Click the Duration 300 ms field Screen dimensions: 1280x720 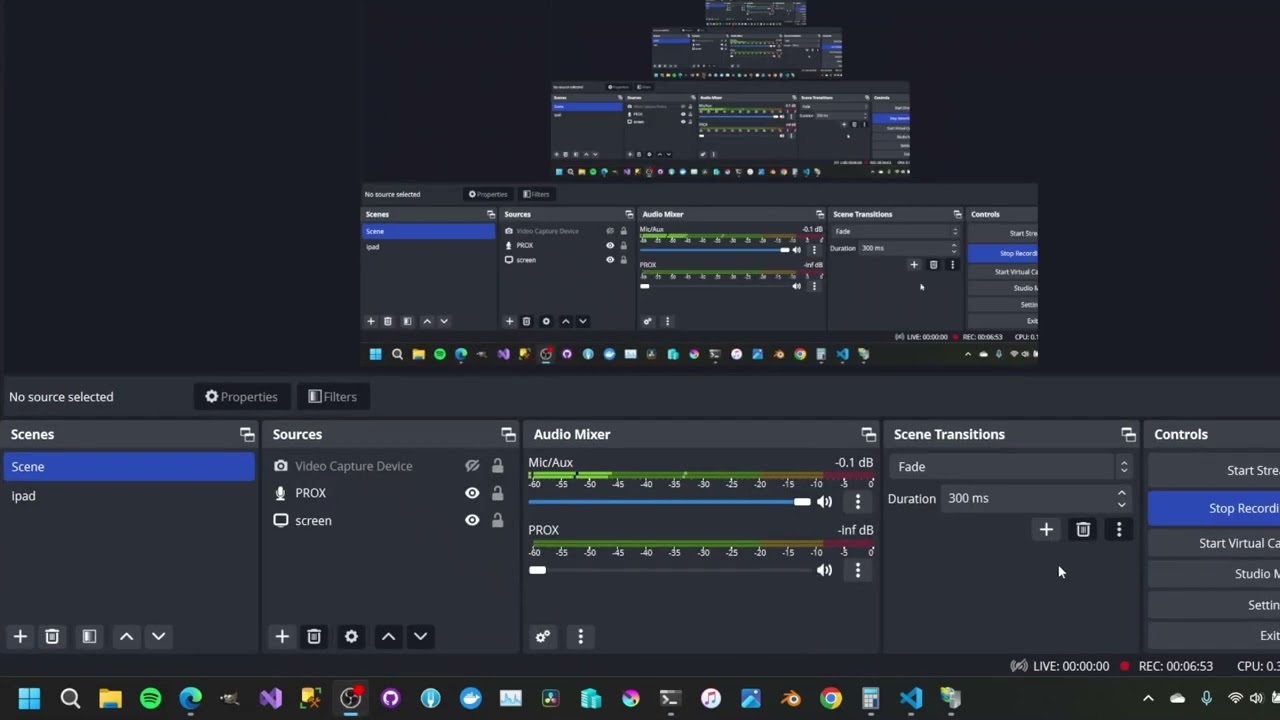pyautogui.click(x=1037, y=498)
